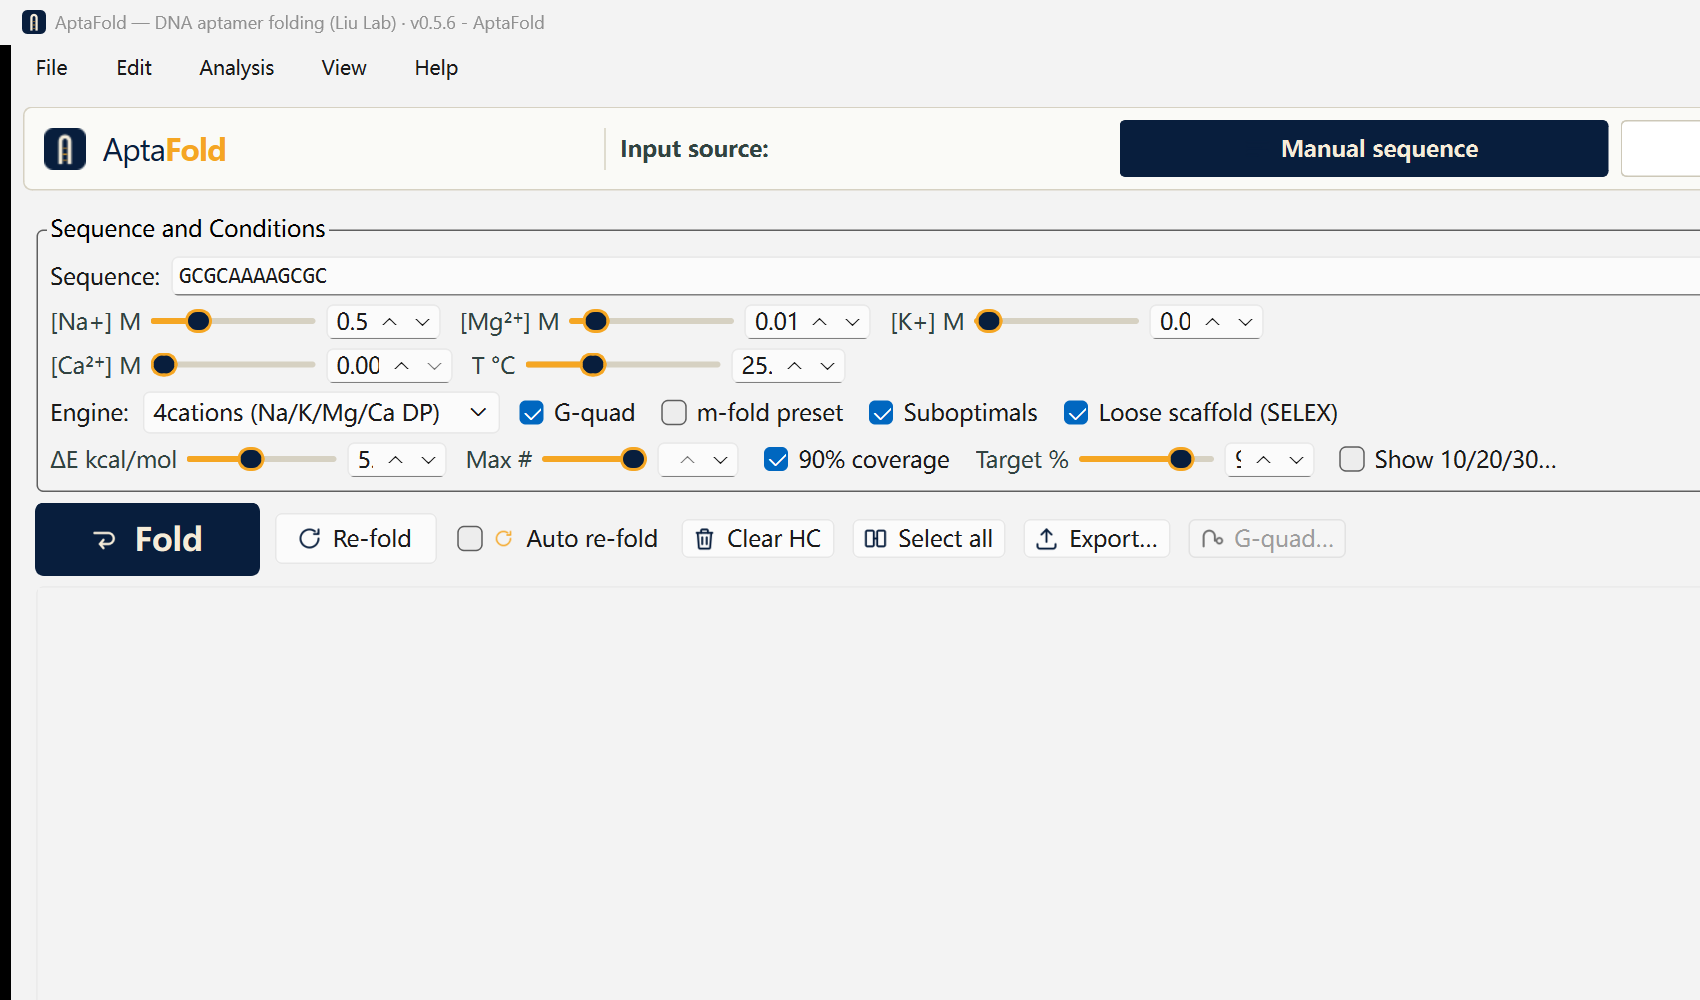The width and height of the screenshot is (1700, 1000).
Task: Increase ΔE kcal/mol with up arrow
Action: tap(396, 460)
